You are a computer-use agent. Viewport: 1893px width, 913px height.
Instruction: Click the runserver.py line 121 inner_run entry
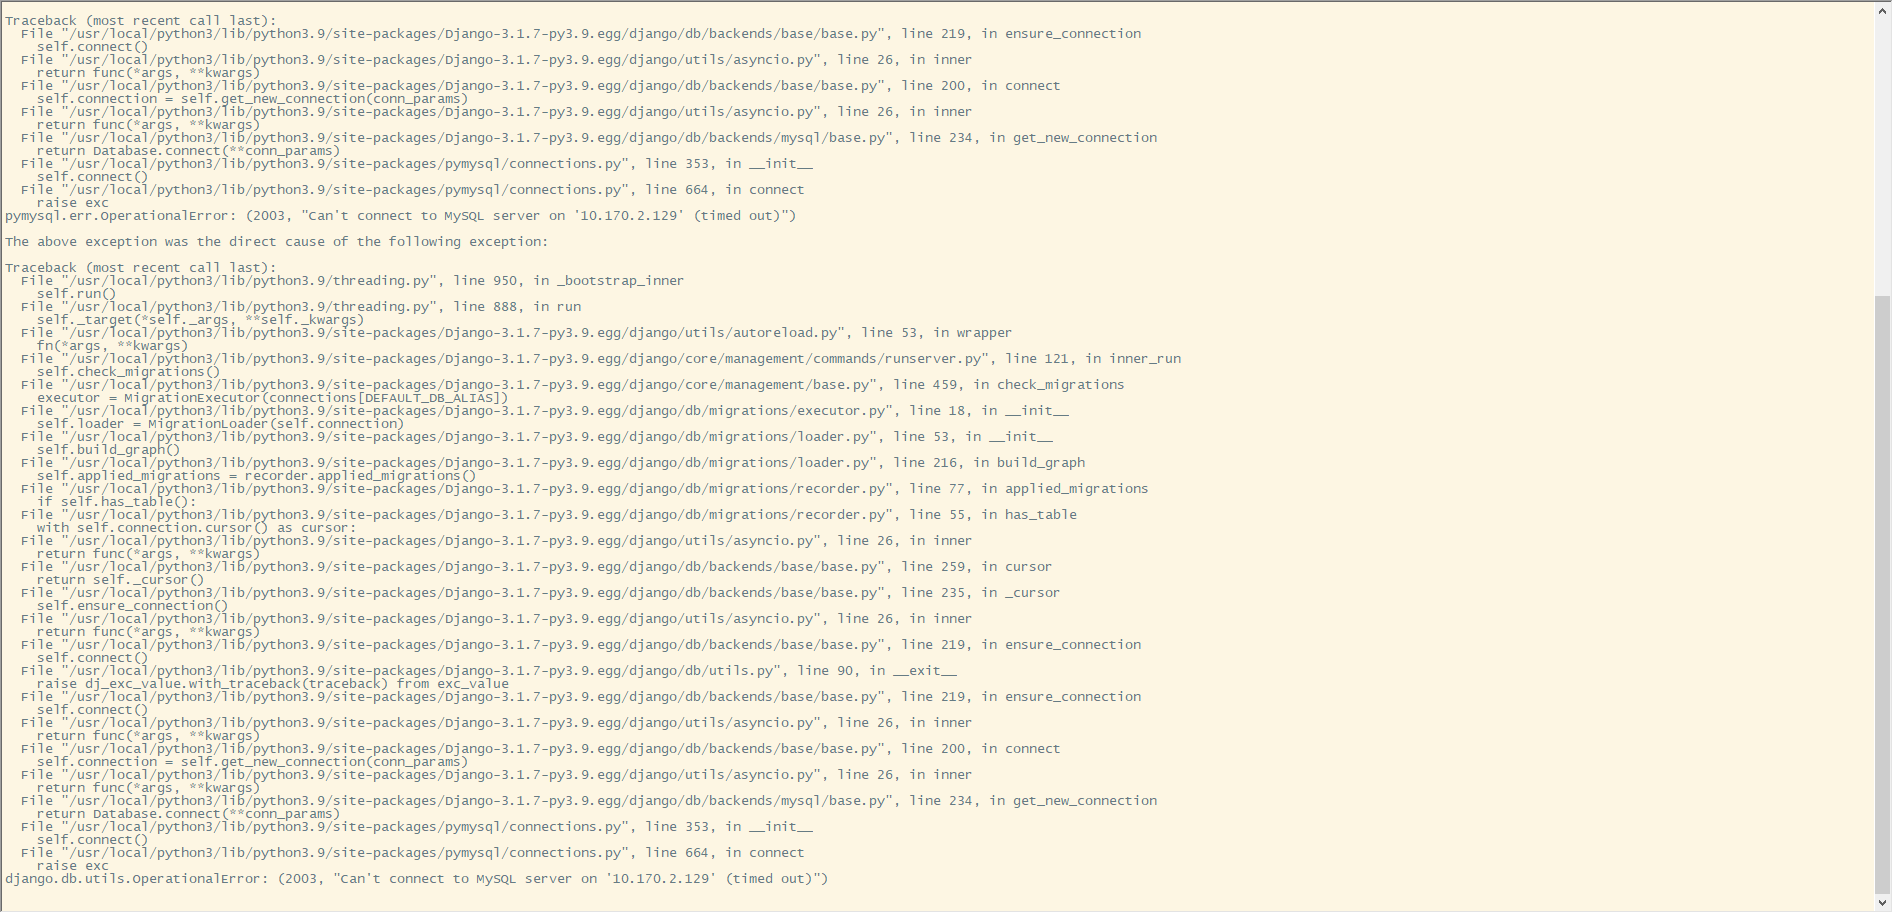point(601,359)
